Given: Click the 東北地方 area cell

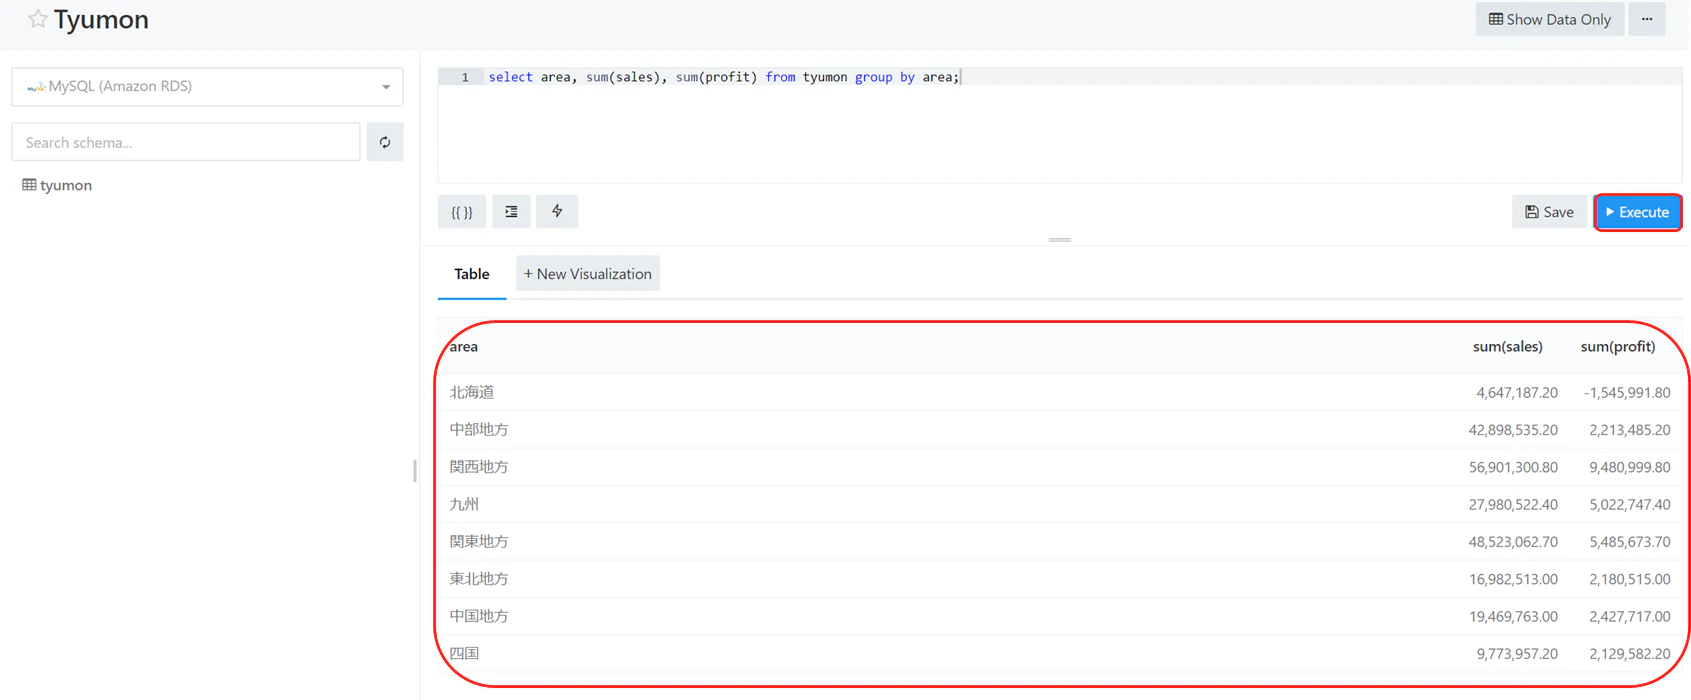Looking at the screenshot, I should click(x=479, y=579).
